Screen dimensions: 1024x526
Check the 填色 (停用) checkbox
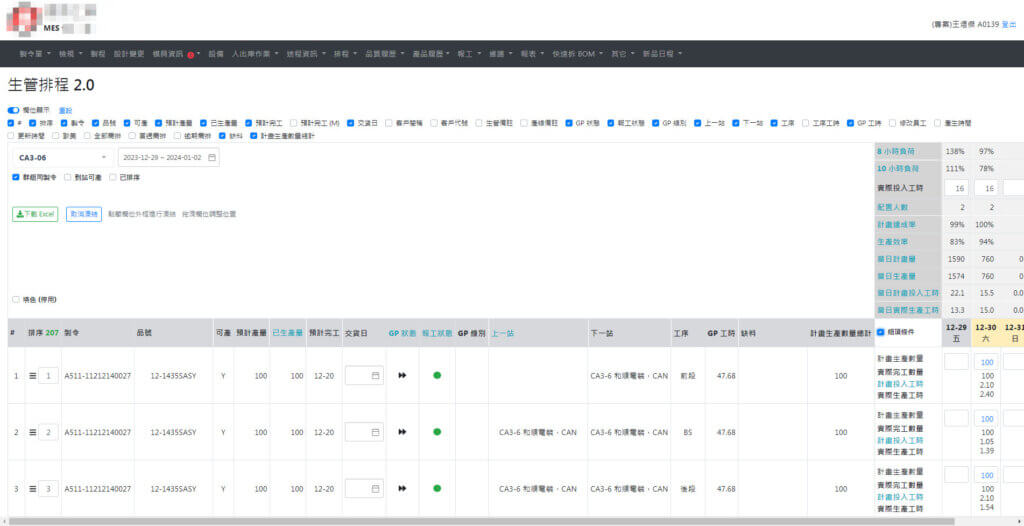click(15, 299)
